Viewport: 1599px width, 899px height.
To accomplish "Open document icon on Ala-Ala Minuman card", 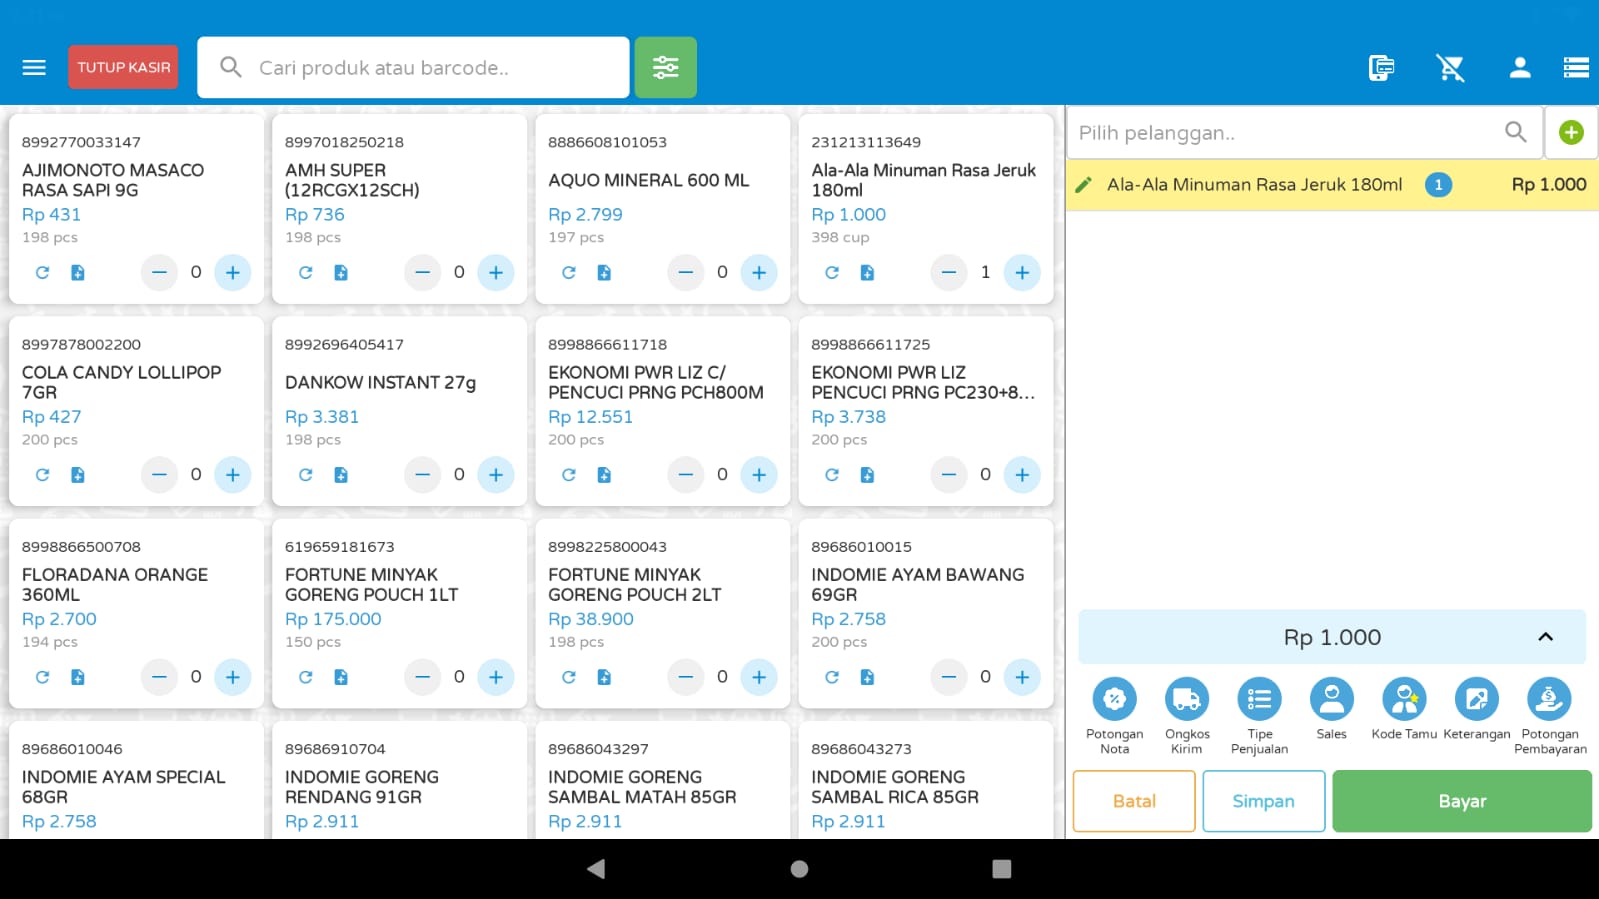I will click(x=867, y=272).
